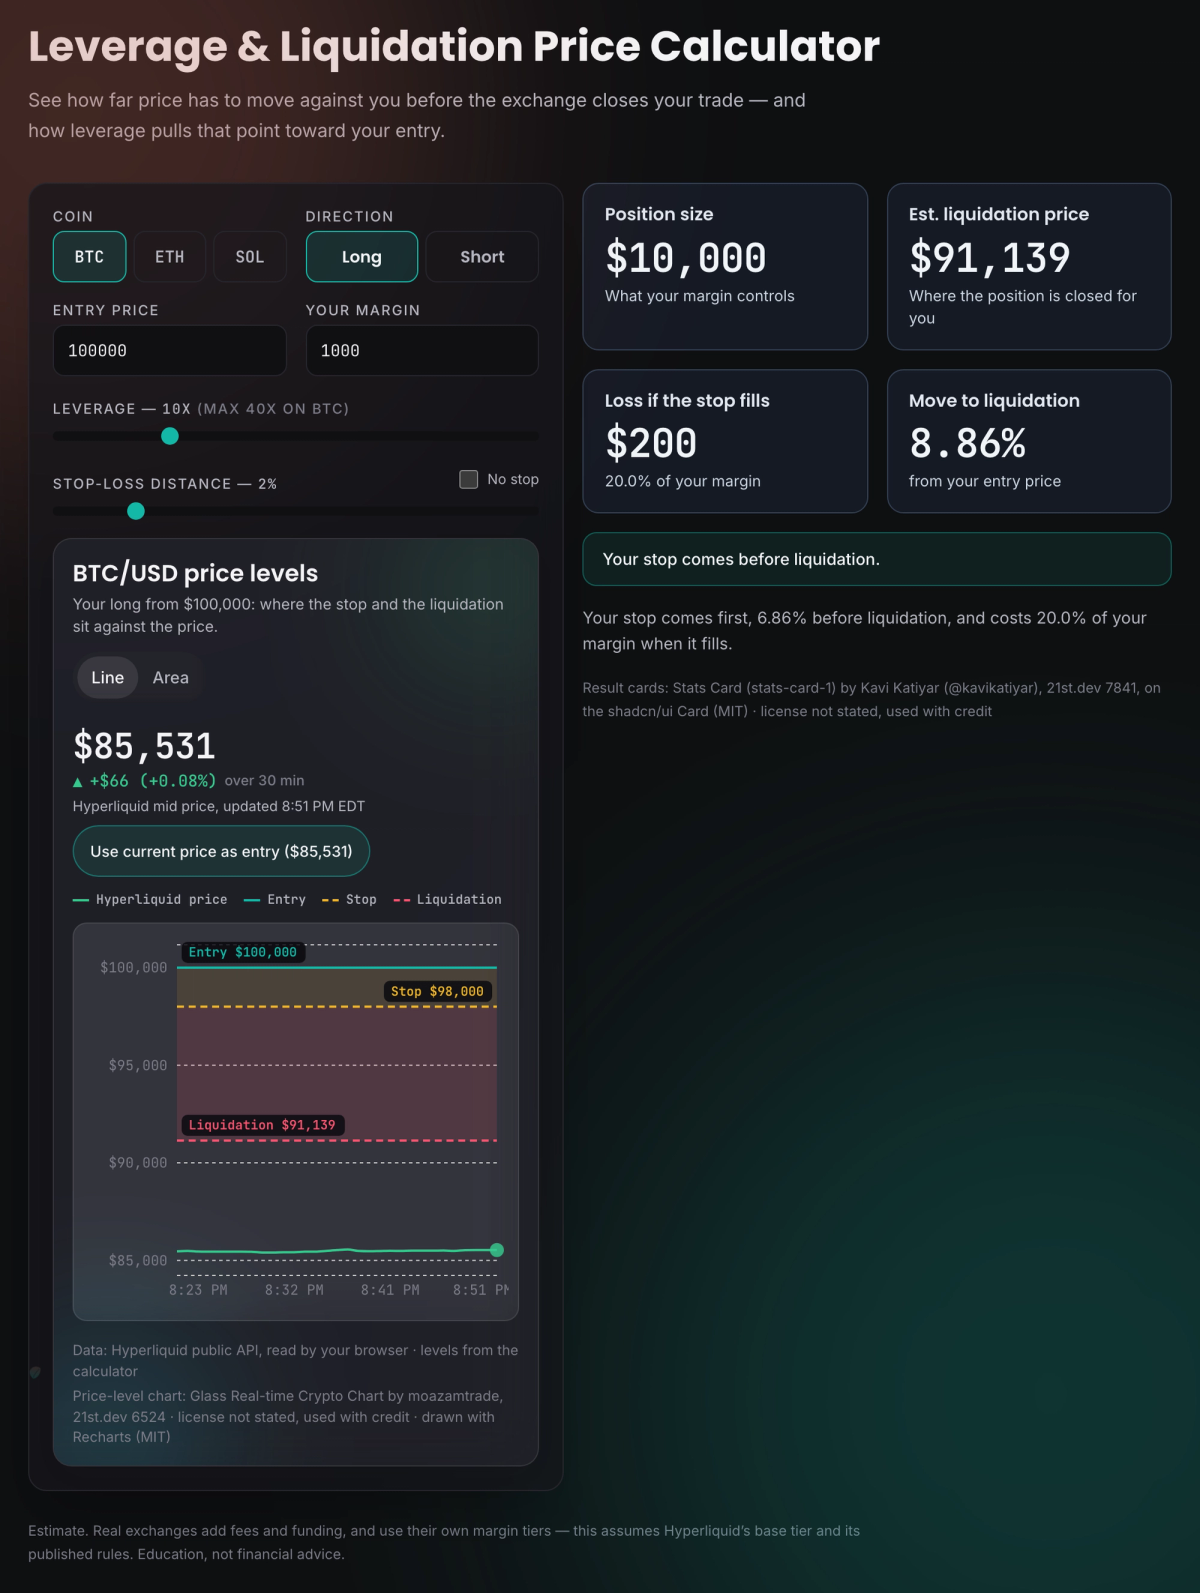This screenshot has width=1200, height=1593.
Task: Click the $10,000 position size value
Action: [x=686, y=258]
